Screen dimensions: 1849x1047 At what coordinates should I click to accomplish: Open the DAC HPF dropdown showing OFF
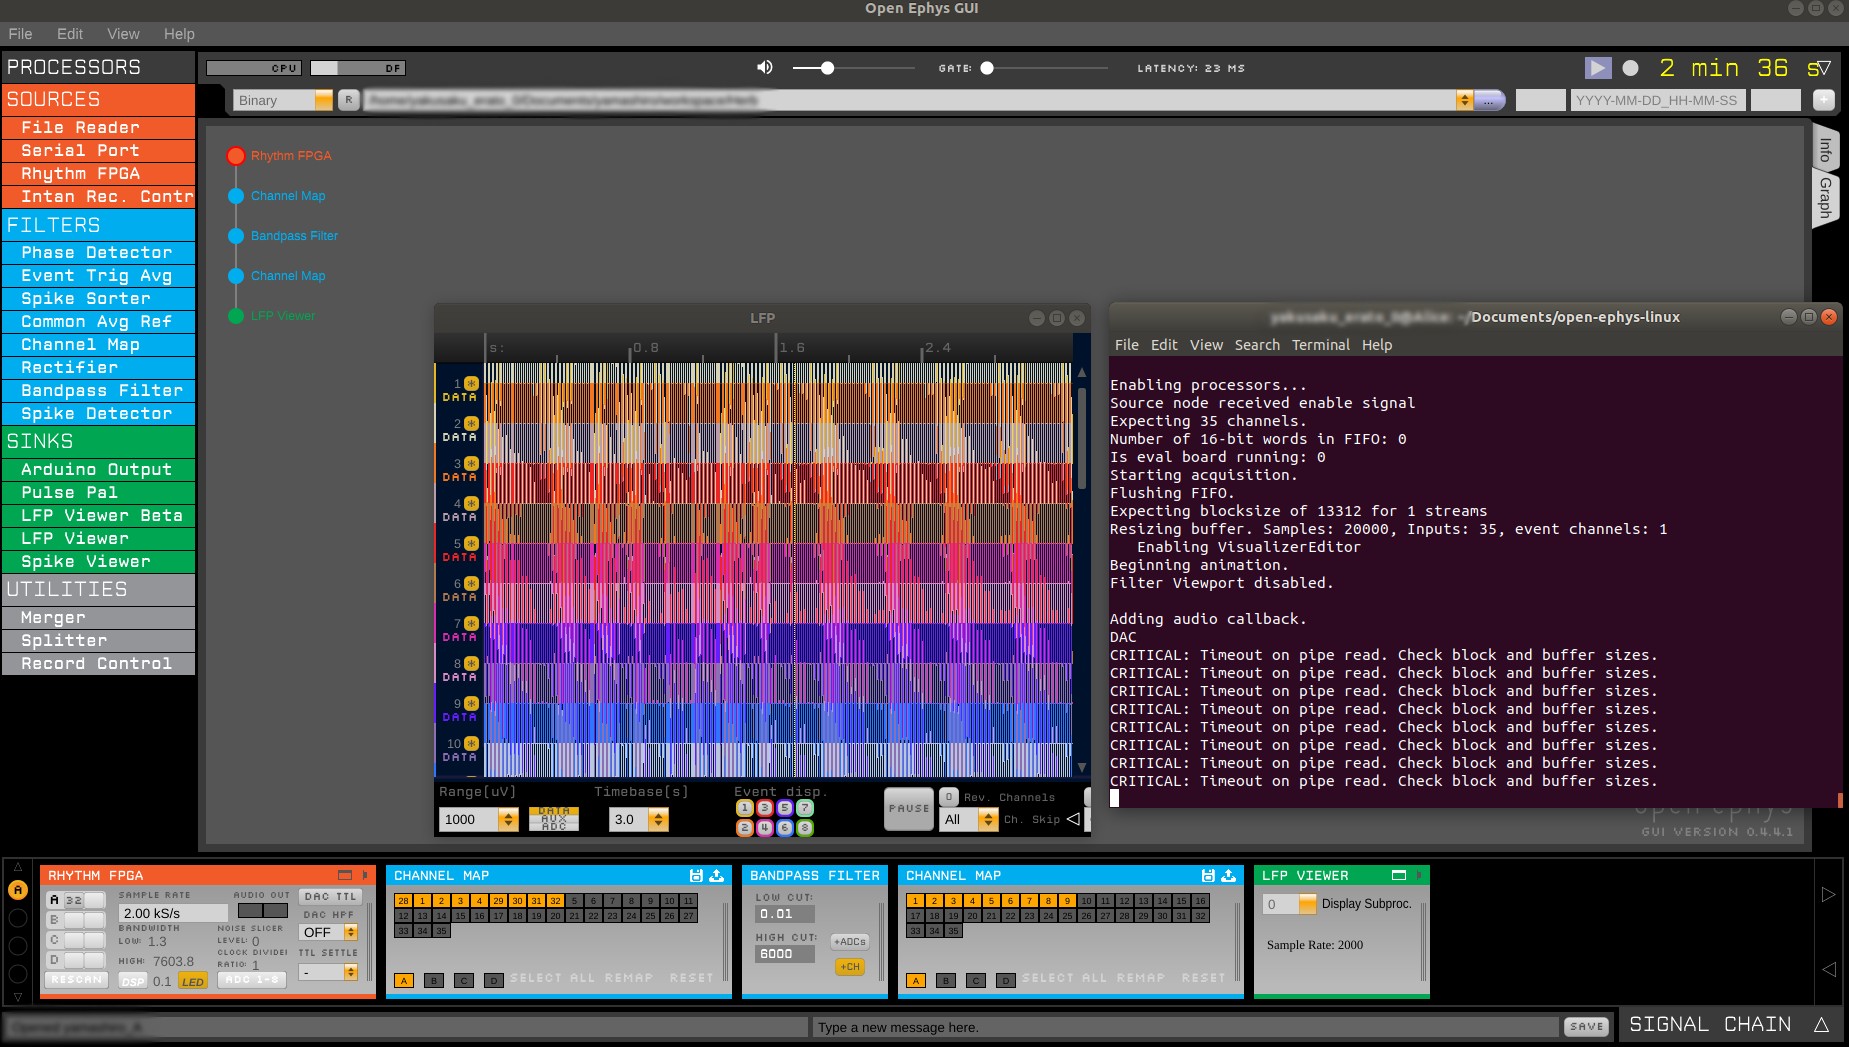(330, 932)
